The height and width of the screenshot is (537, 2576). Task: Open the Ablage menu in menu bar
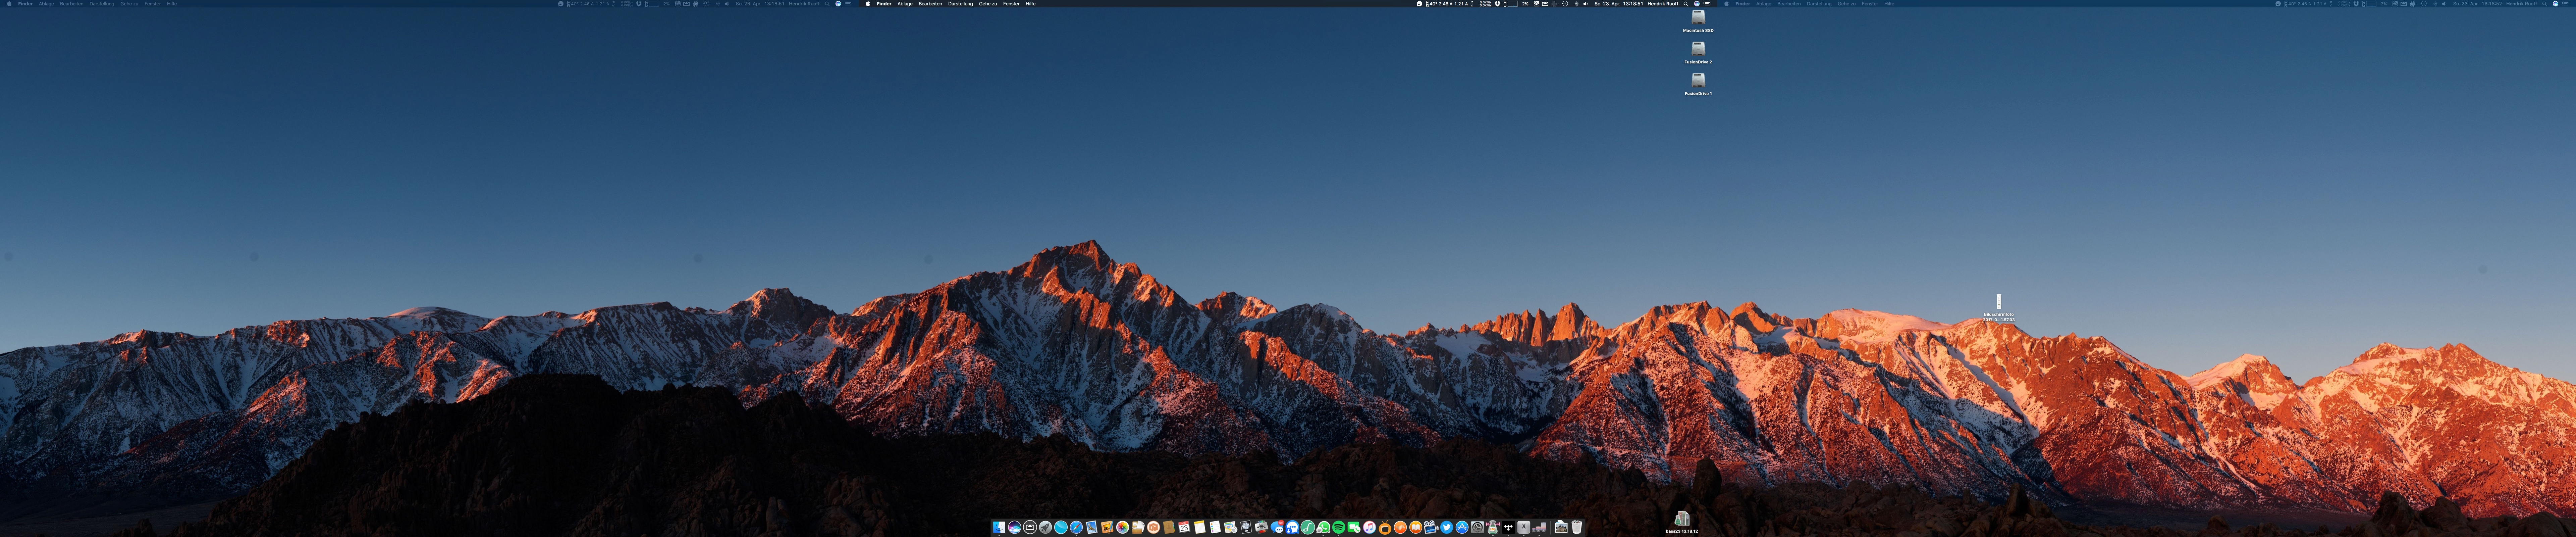coord(905,4)
